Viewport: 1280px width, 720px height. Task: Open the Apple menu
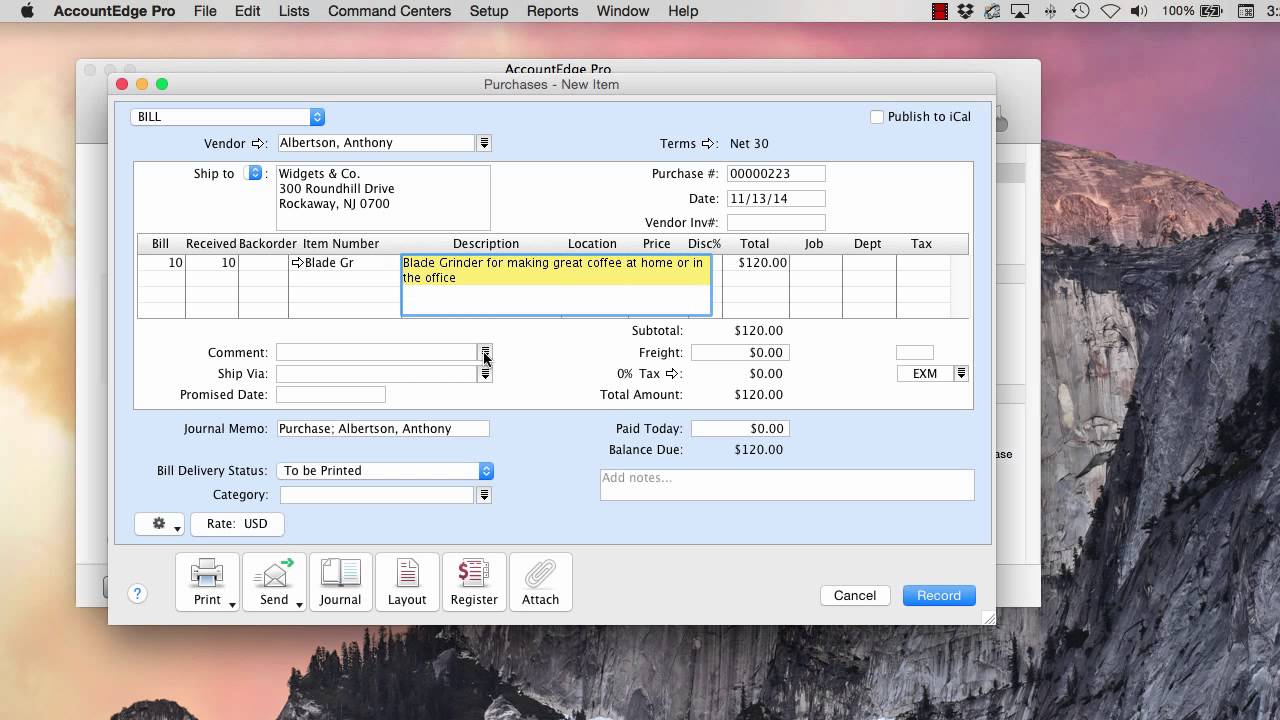[x=27, y=11]
